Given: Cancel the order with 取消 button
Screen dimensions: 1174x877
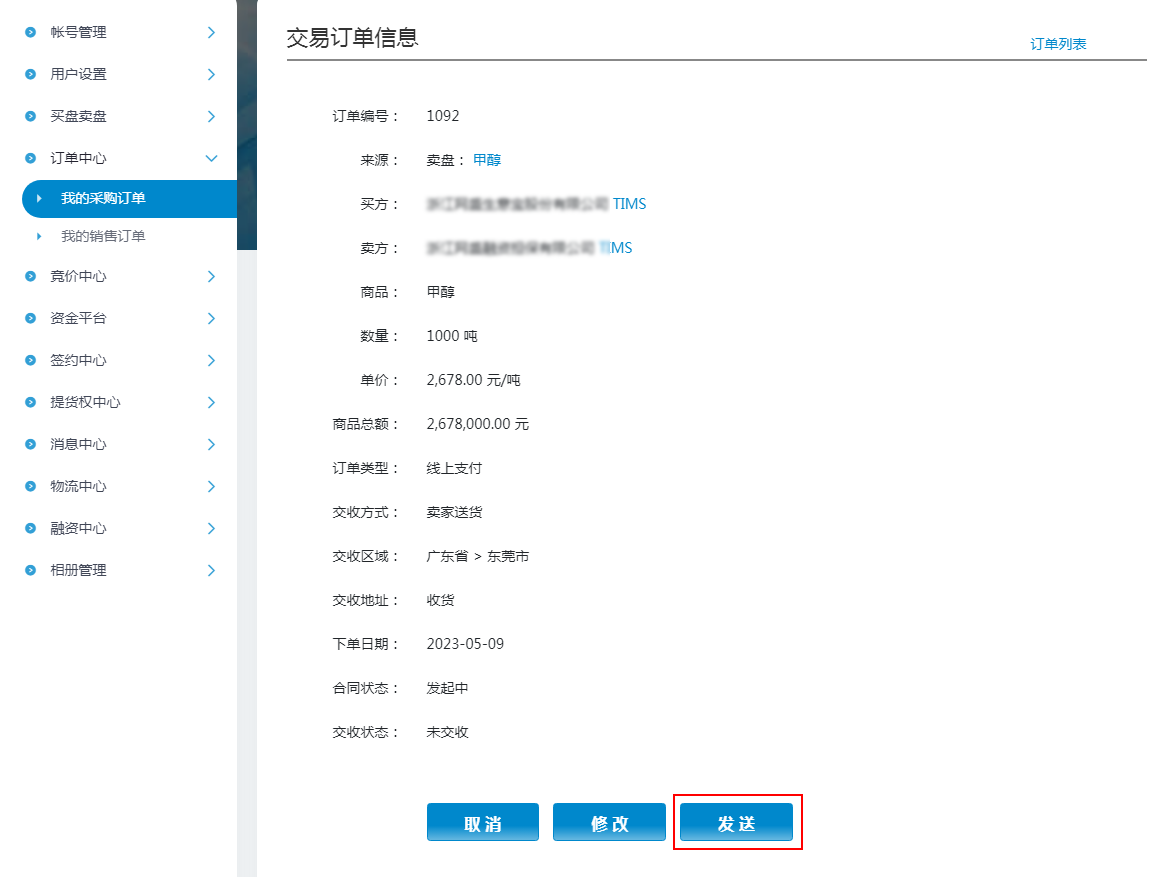Looking at the screenshot, I should pyautogui.click(x=483, y=823).
